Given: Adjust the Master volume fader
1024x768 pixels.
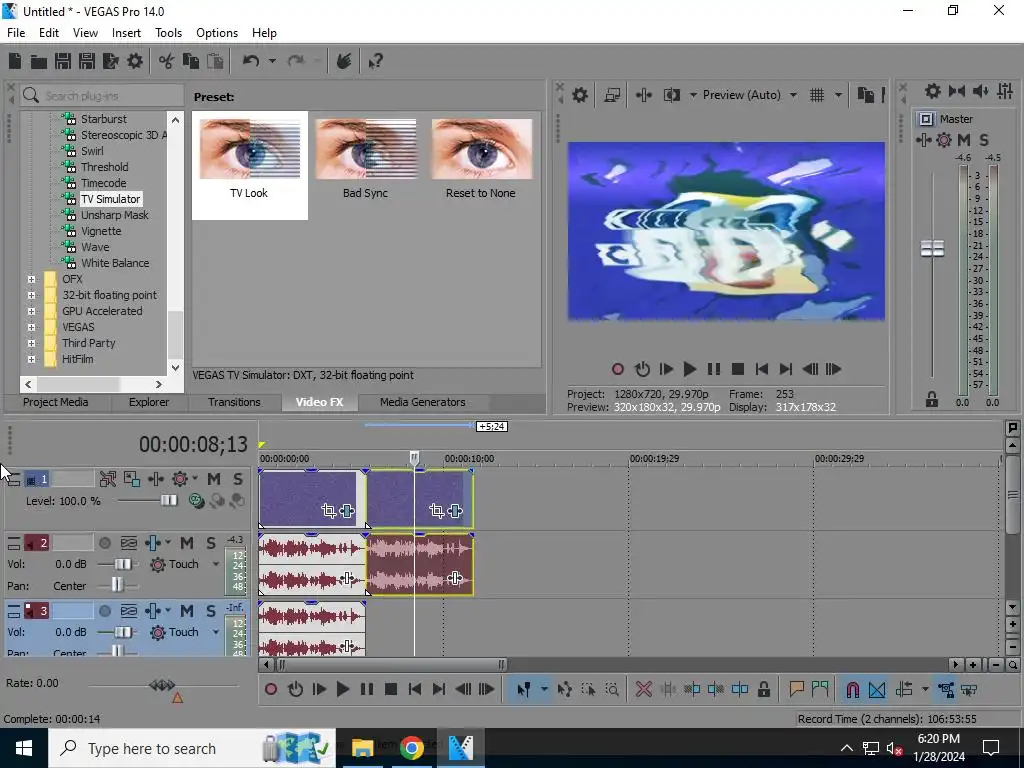Looking at the screenshot, I should [x=933, y=249].
